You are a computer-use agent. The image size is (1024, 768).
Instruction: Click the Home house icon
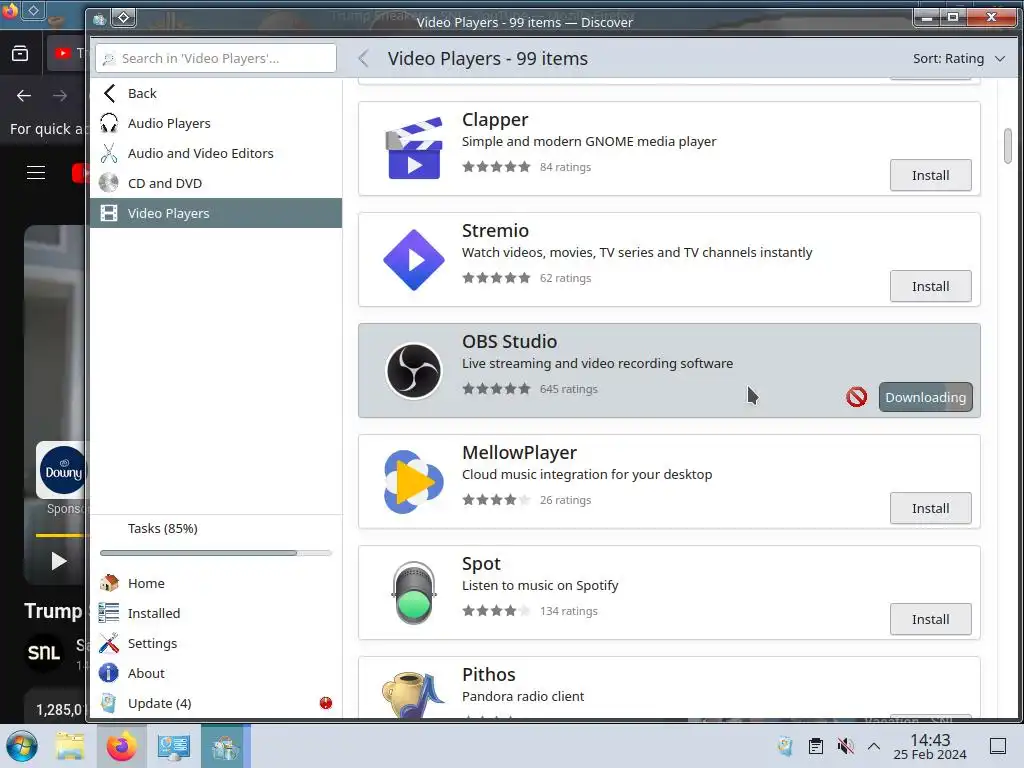pyautogui.click(x=109, y=583)
